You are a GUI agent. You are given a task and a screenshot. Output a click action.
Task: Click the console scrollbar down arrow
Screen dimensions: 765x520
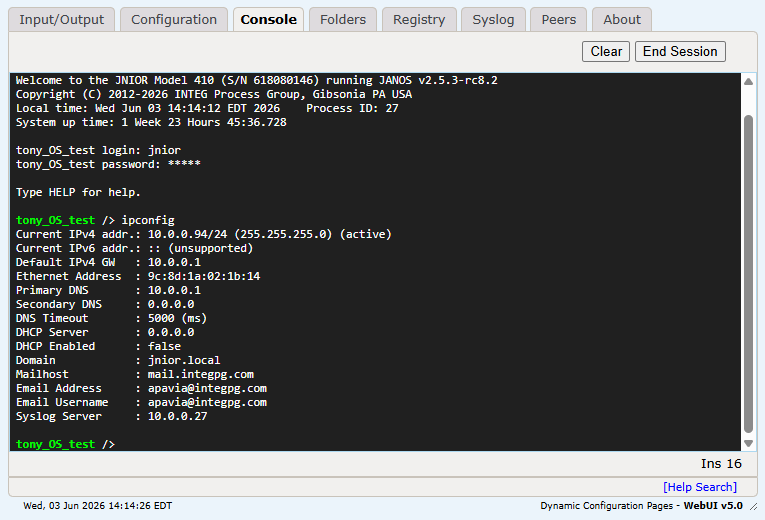point(748,443)
